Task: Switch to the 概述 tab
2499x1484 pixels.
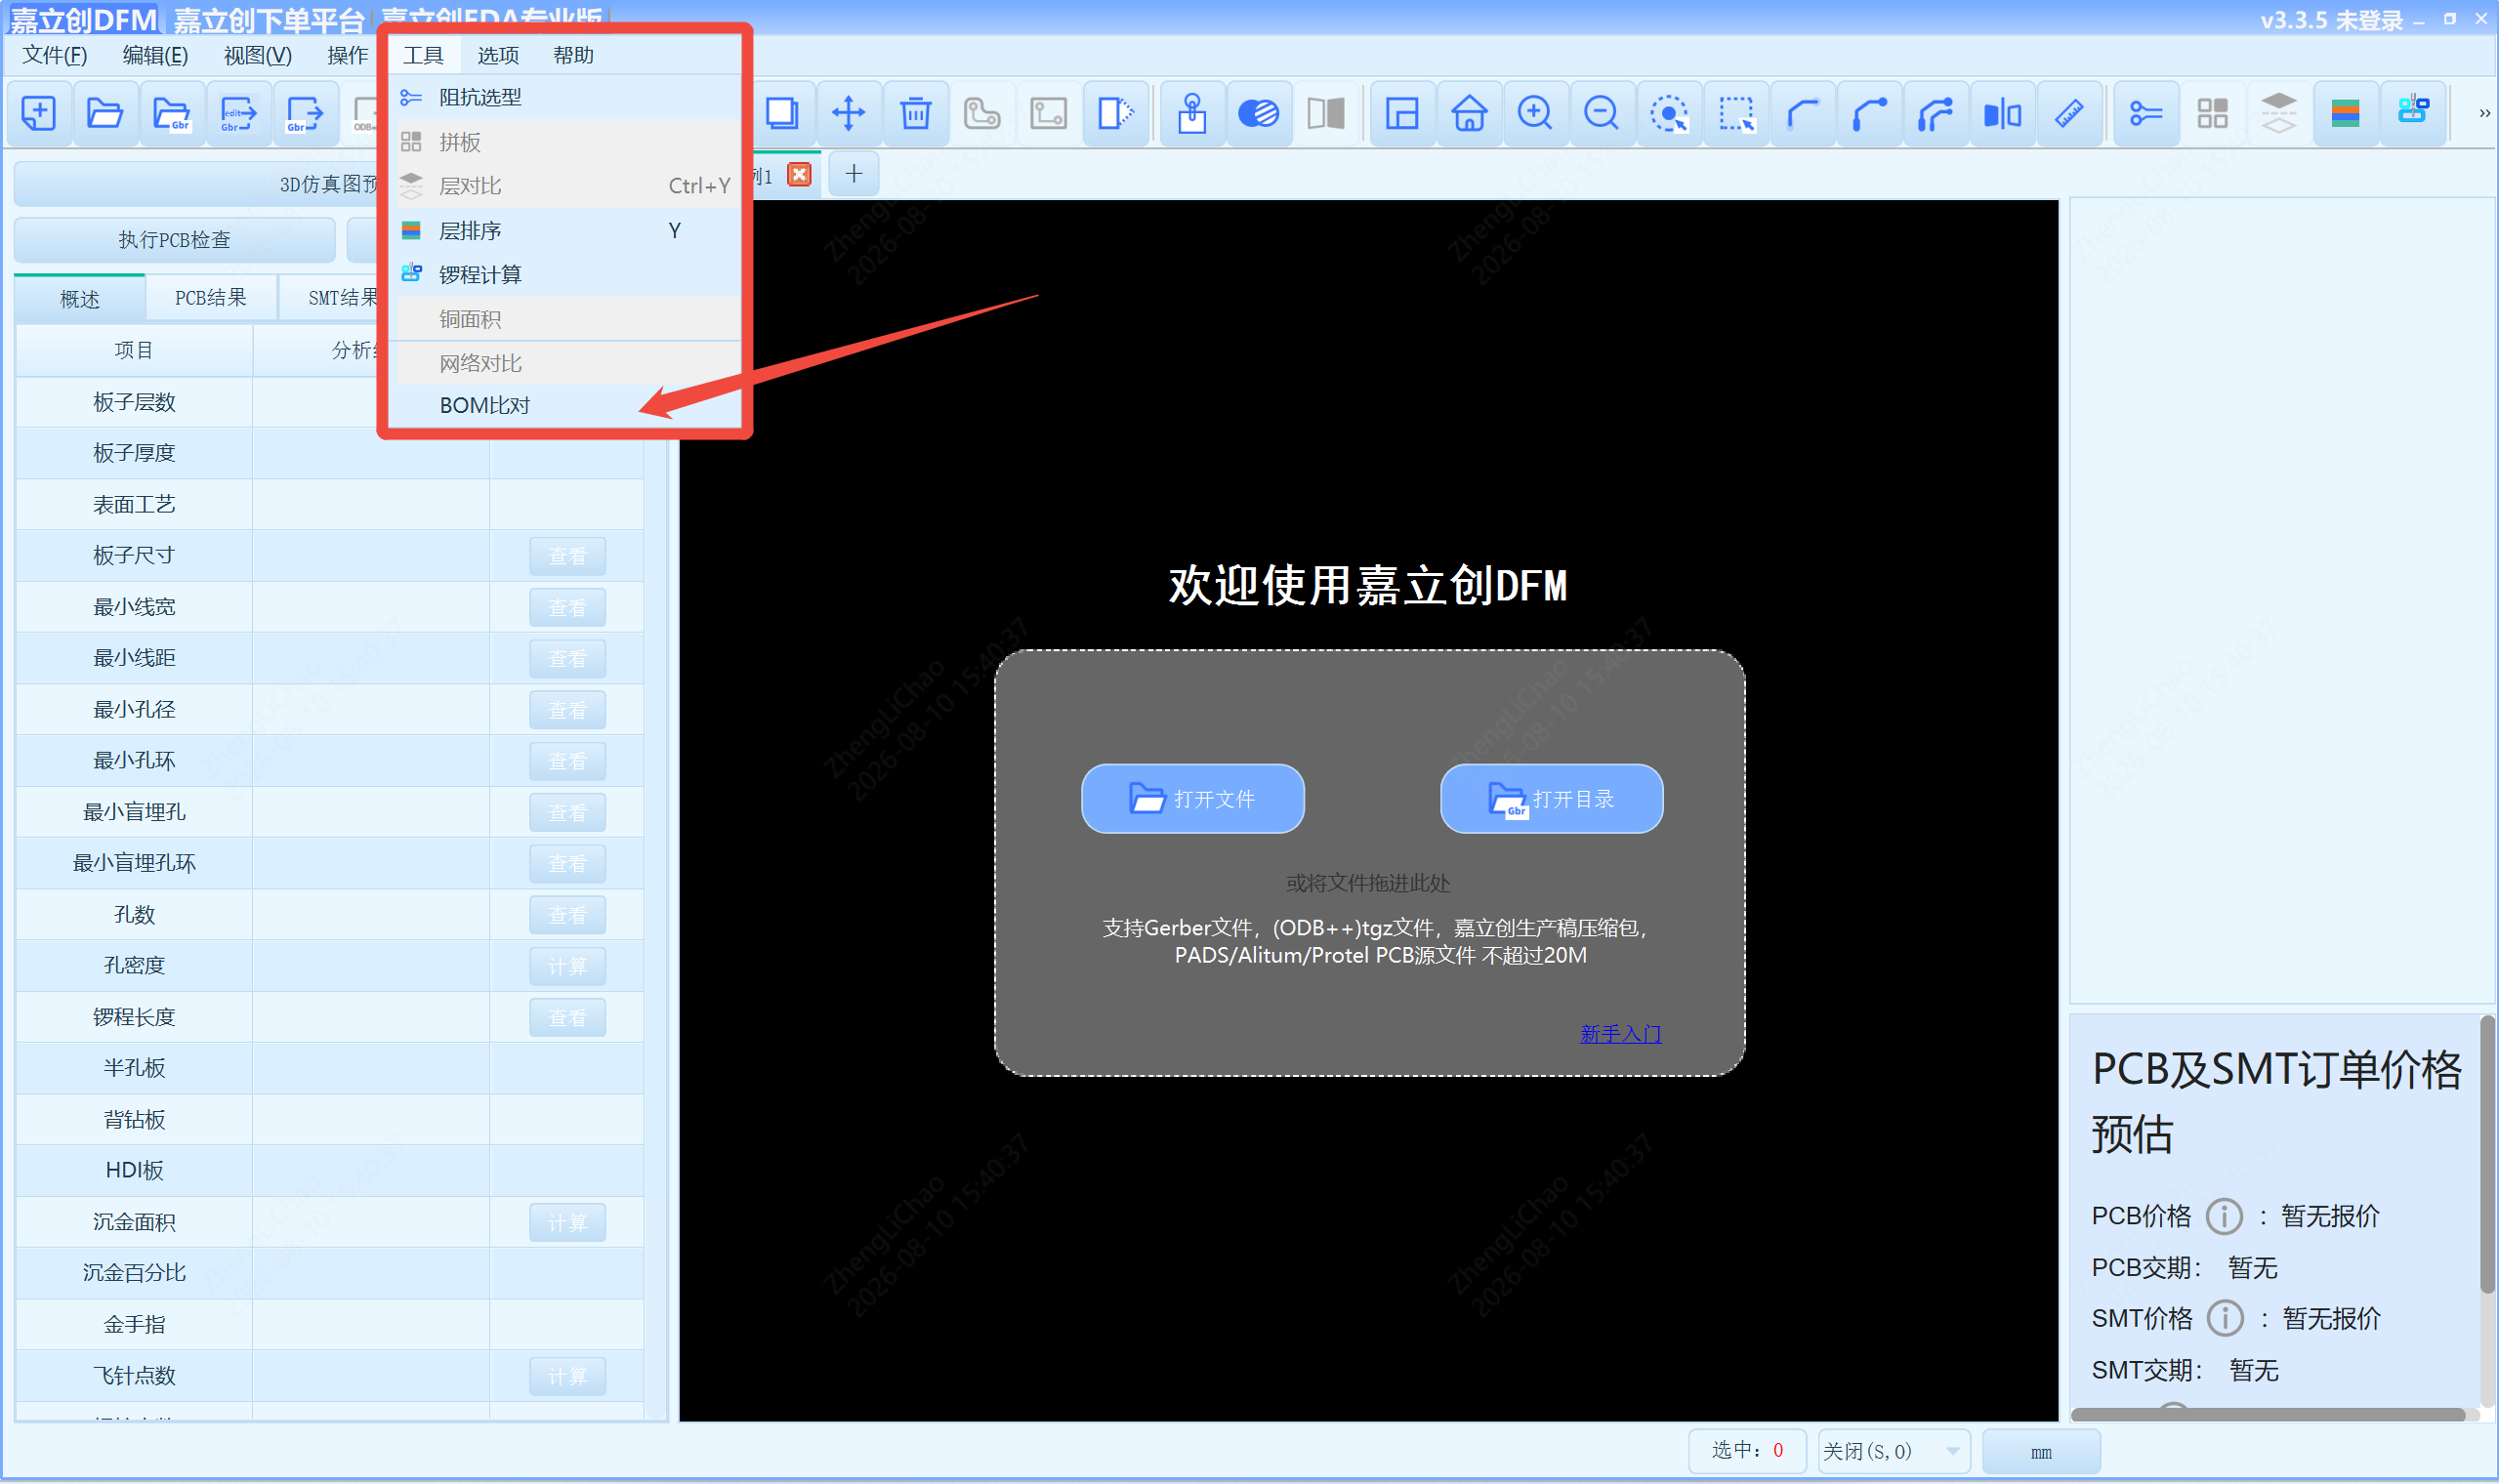Action: tap(80, 299)
